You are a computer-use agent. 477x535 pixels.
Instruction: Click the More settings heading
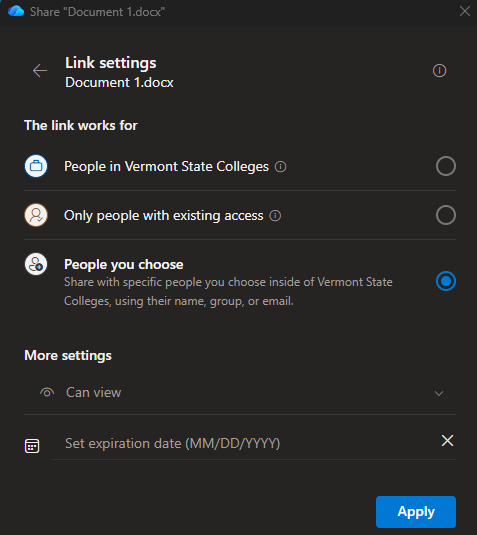coord(68,356)
